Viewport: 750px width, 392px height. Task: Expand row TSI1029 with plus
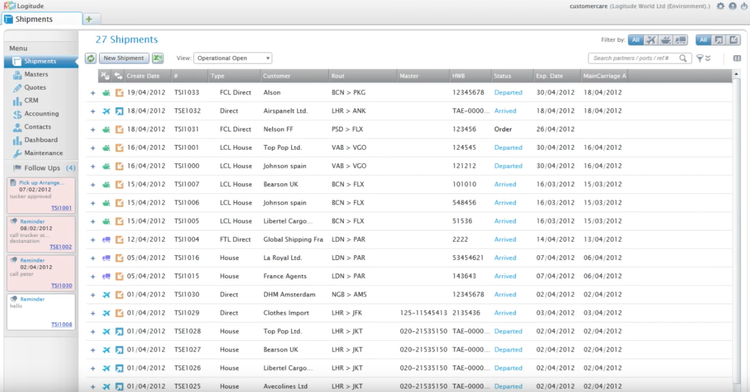pos(93,314)
